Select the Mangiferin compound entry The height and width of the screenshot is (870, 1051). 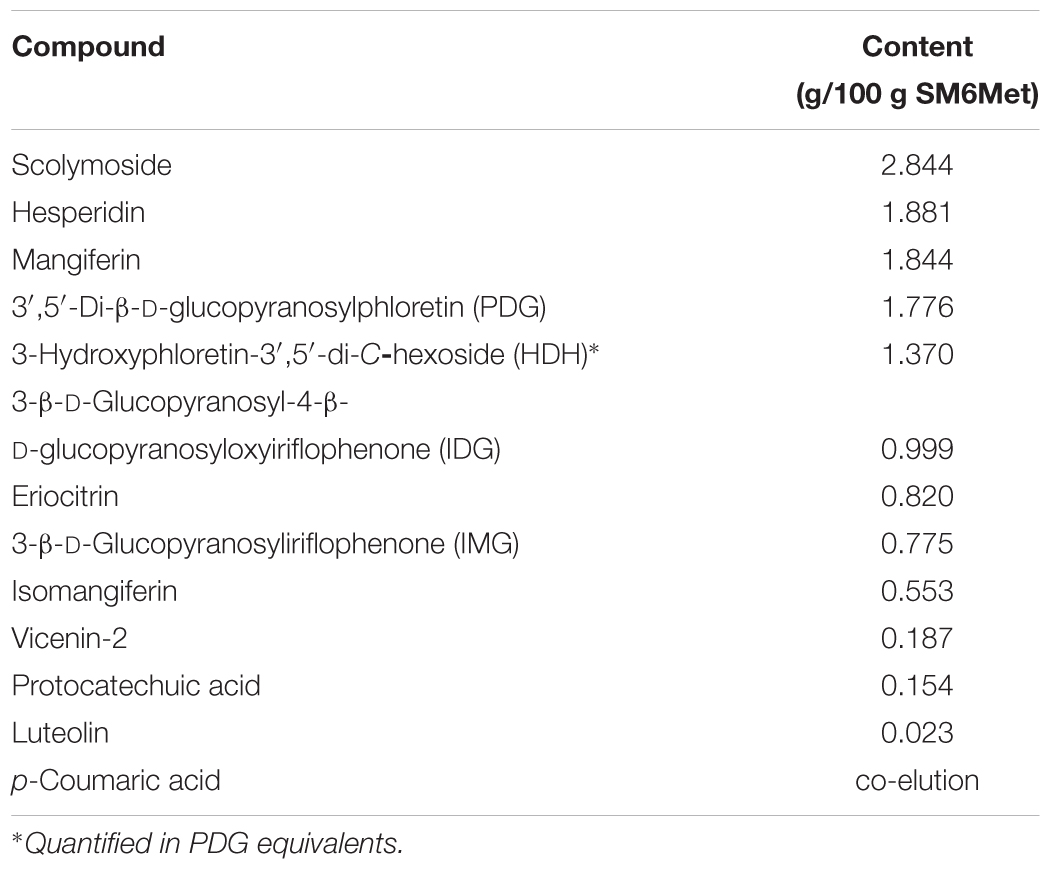pos(76,260)
